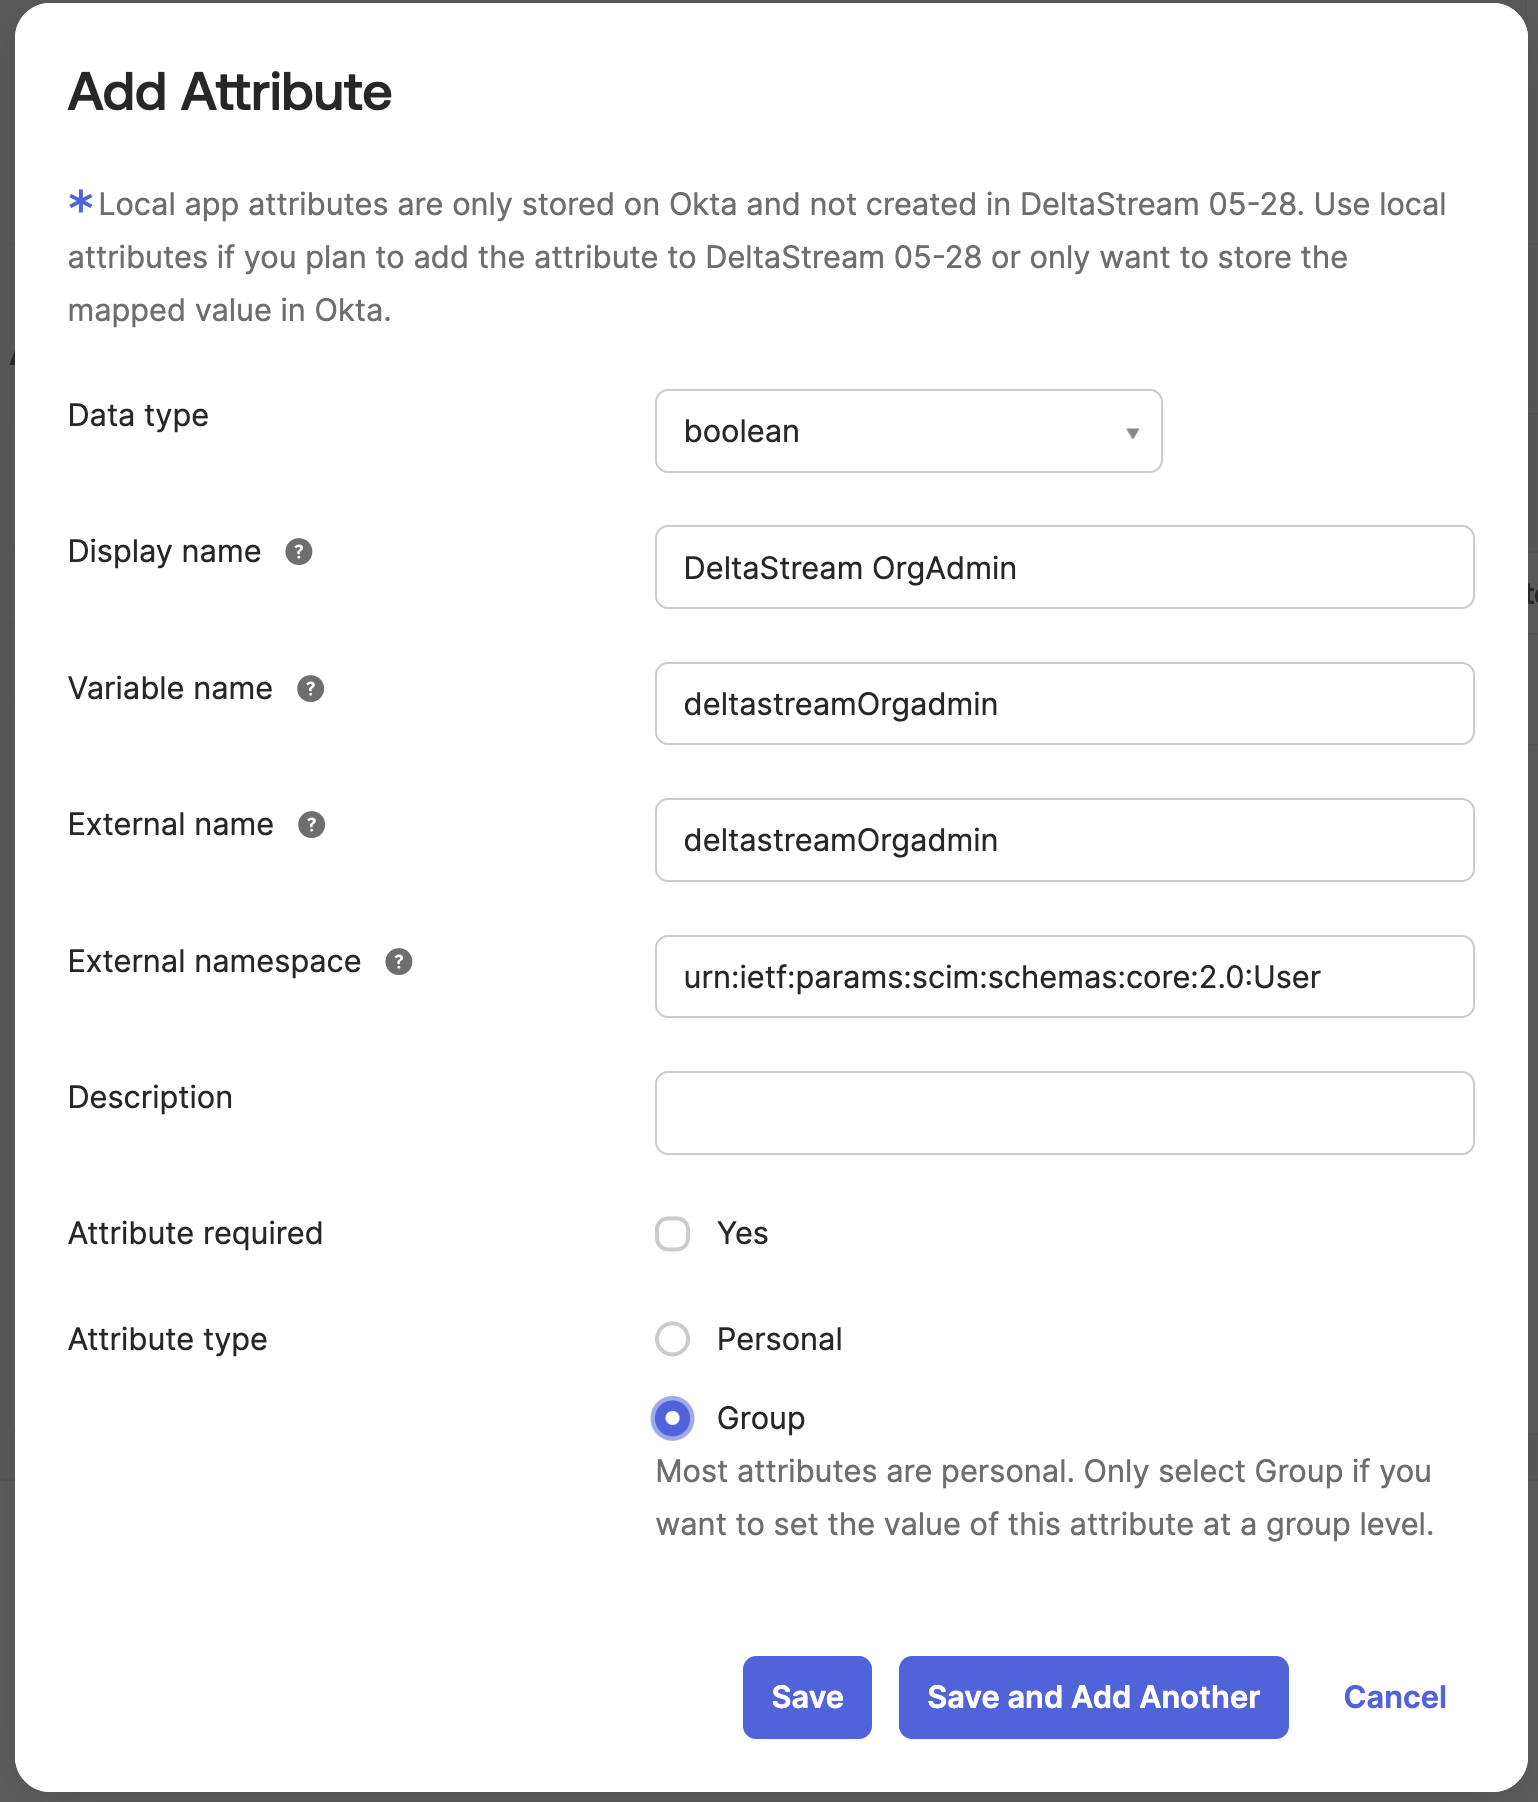Click the Attribute type label
Screen dimensions: 1538x1802
(x=168, y=1339)
